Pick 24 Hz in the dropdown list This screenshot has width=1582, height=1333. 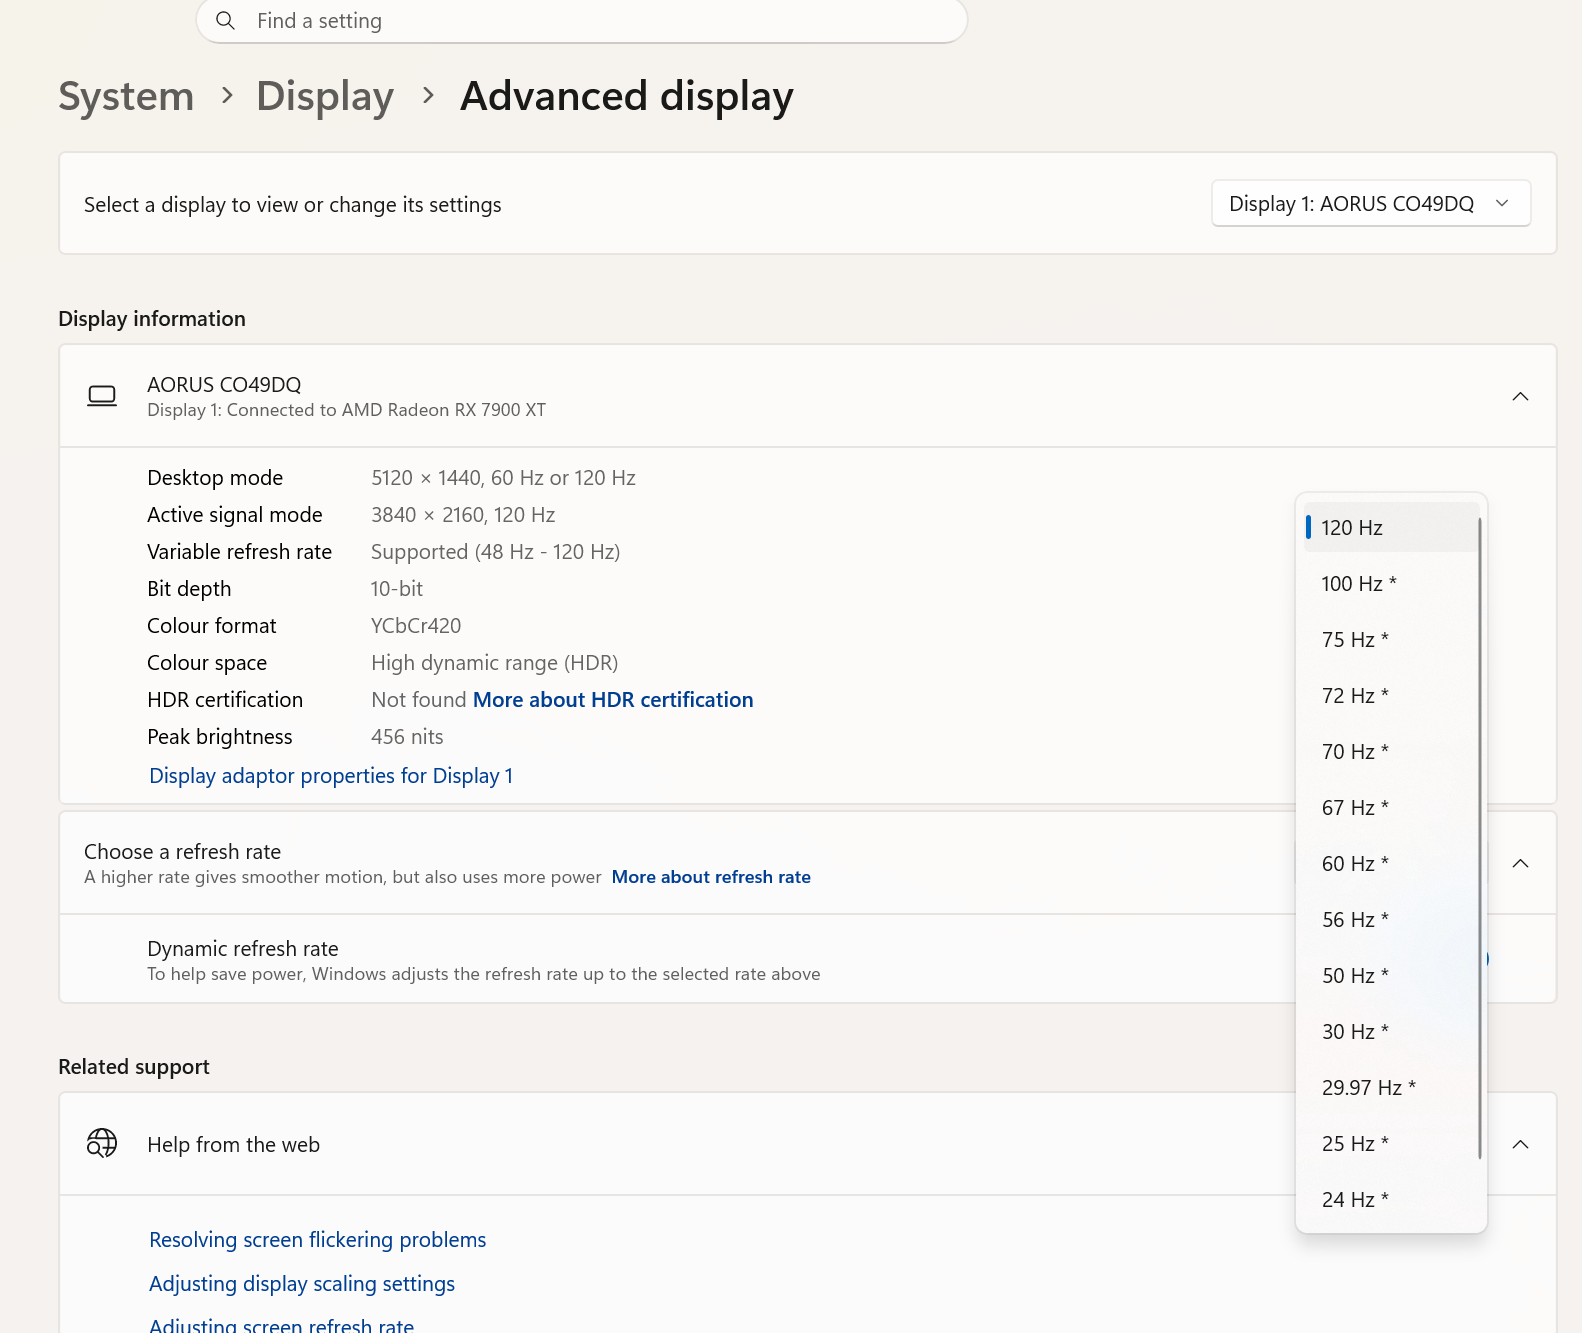click(1391, 1199)
